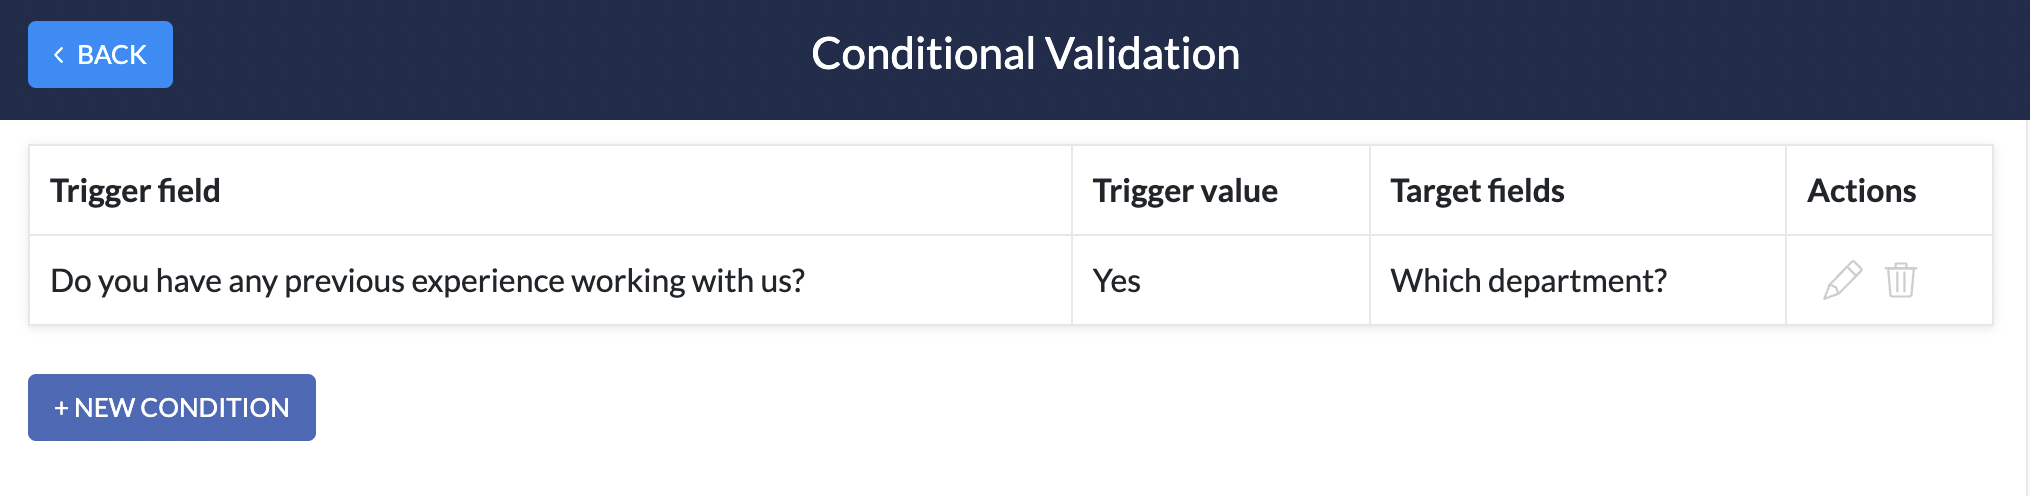Click the Conditional Validation page title
This screenshot has height=496, width=2030.
(1025, 54)
